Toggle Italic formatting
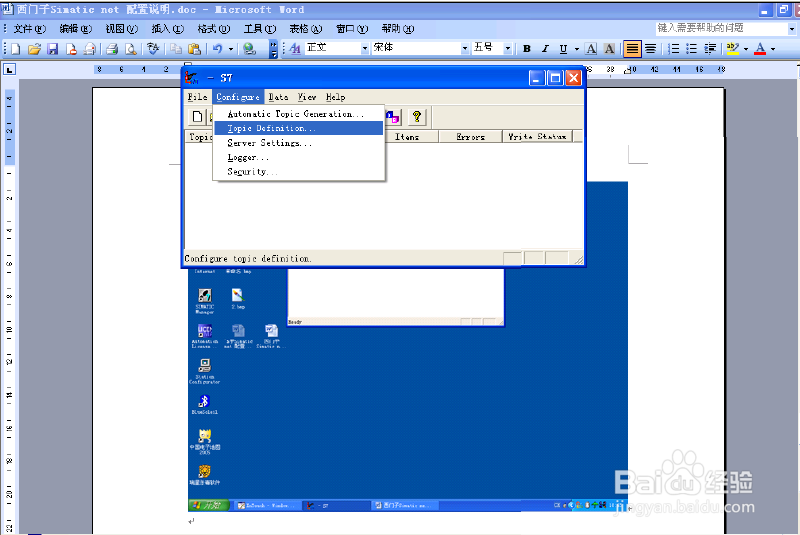This screenshot has width=800, height=535. pos(545,49)
